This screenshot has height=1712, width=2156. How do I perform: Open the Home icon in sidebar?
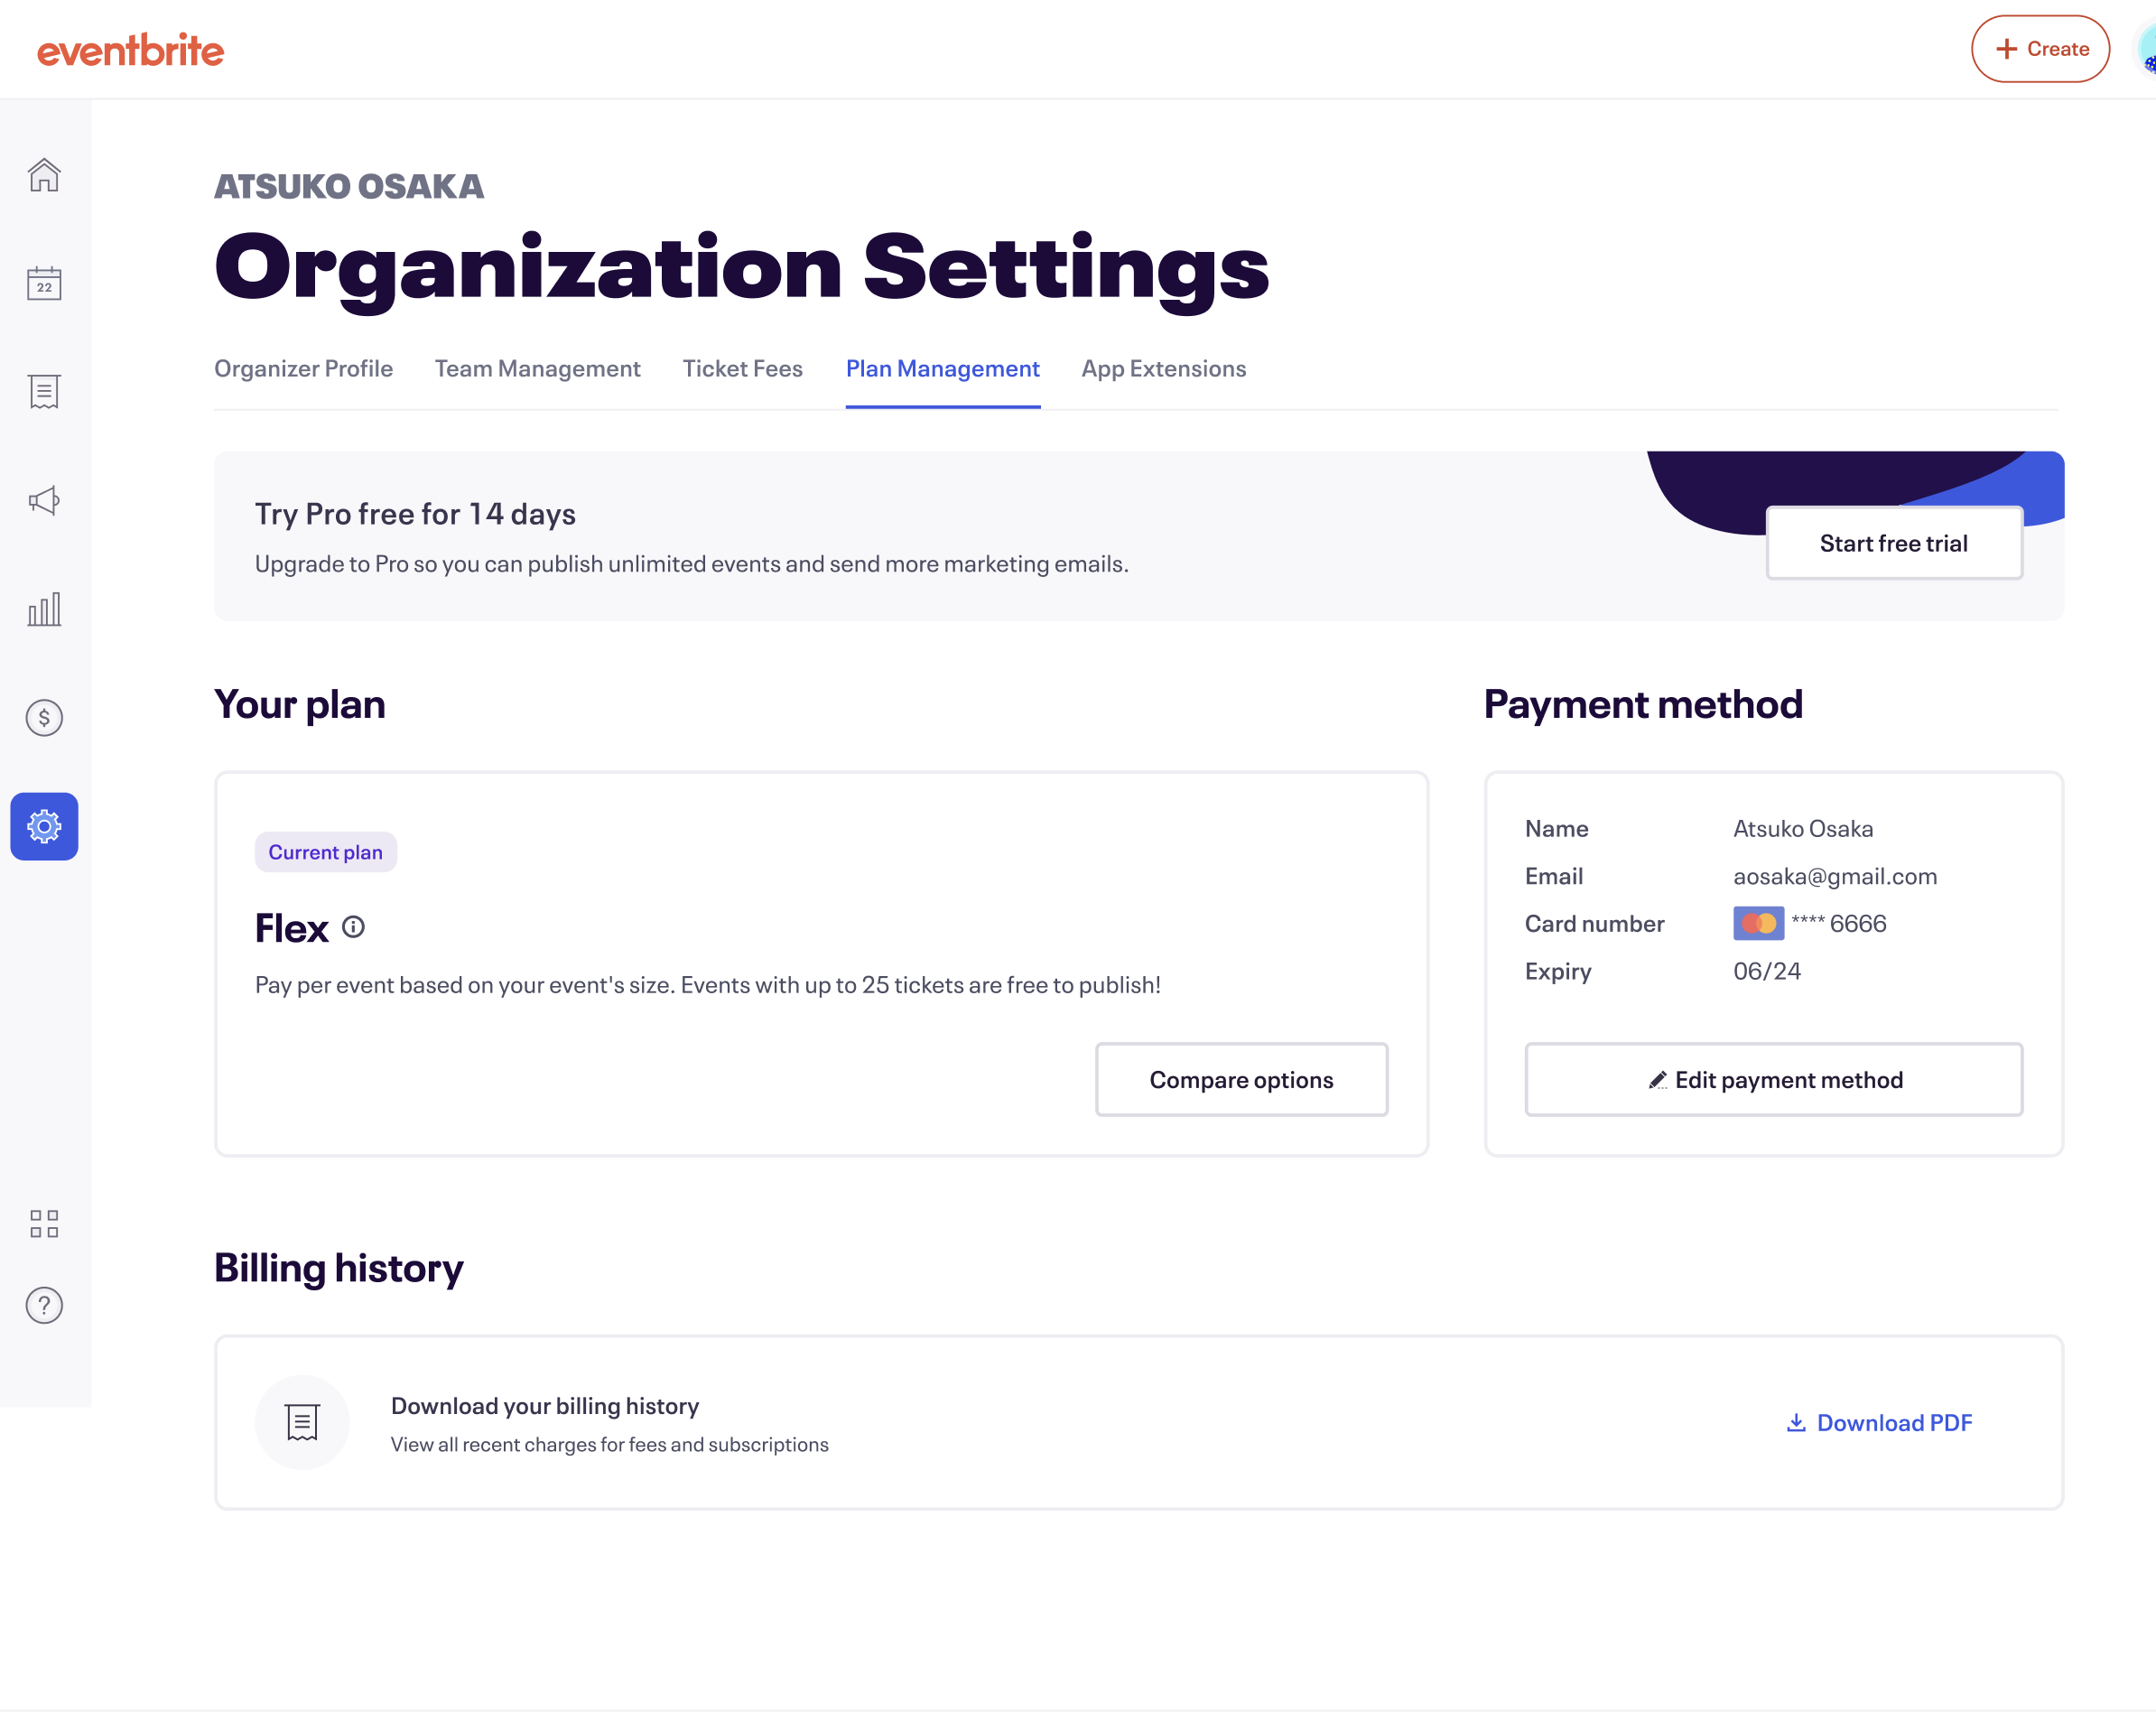44,175
